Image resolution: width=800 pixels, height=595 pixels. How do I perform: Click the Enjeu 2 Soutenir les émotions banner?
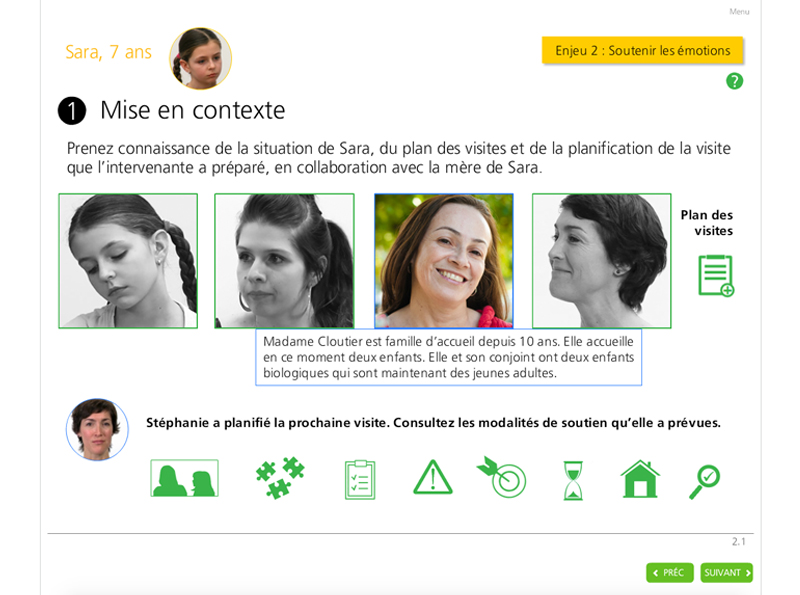642,51
